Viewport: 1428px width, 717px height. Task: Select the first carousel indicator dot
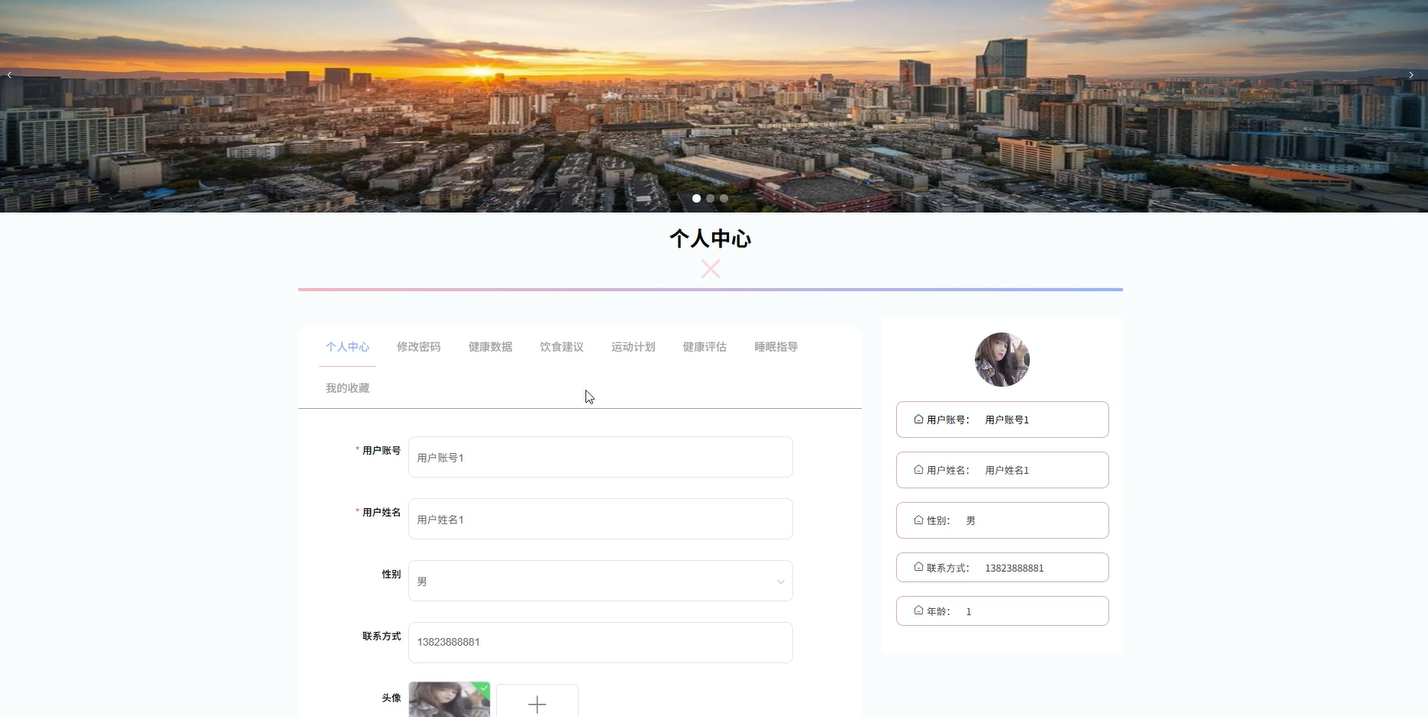(x=696, y=198)
